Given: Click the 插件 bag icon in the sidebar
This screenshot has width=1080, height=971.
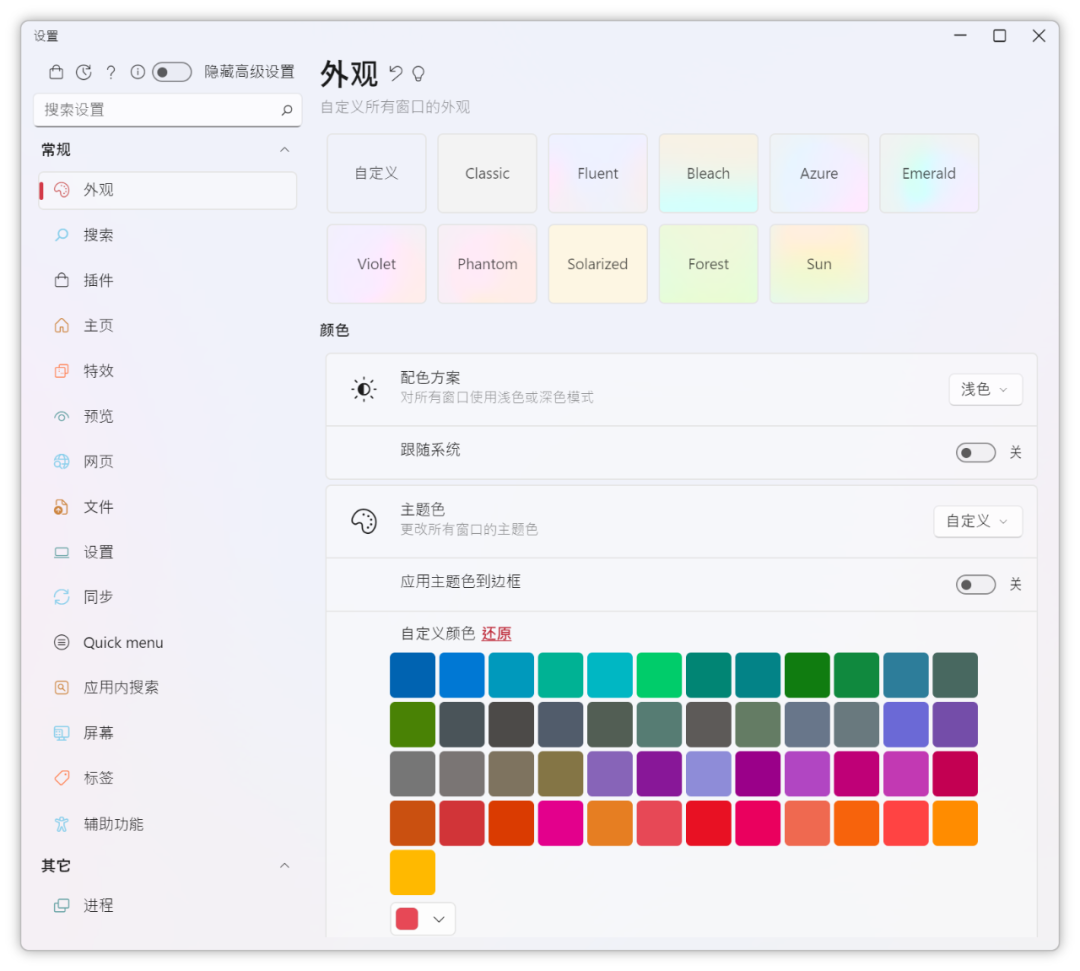Looking at the screenshot, I should [61, 280].
